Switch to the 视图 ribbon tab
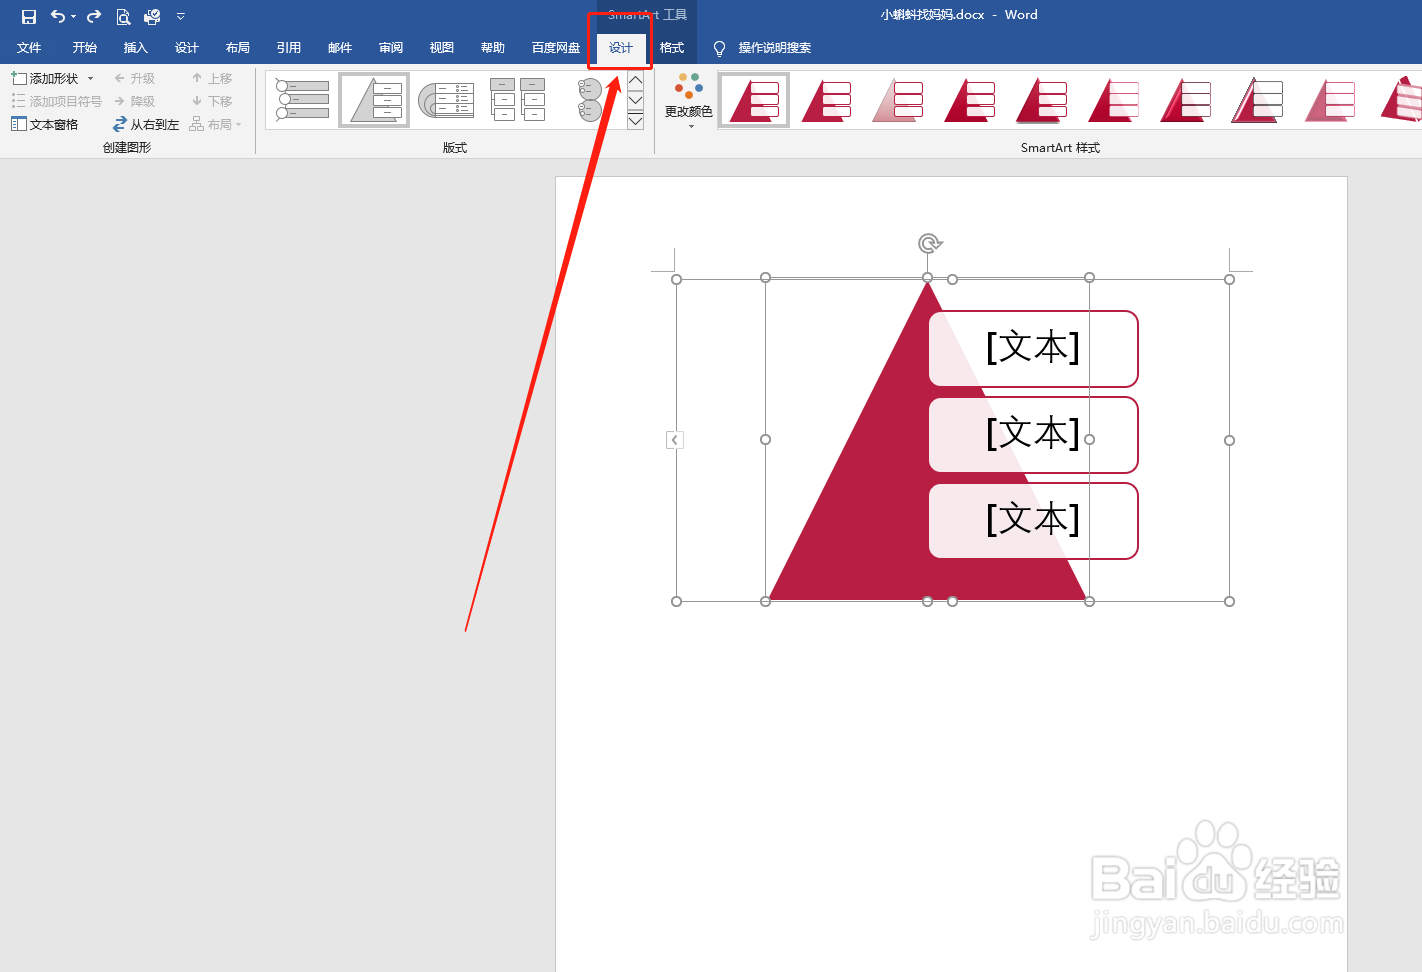The width and height of the screenshot is (1422, 972). 442,48
